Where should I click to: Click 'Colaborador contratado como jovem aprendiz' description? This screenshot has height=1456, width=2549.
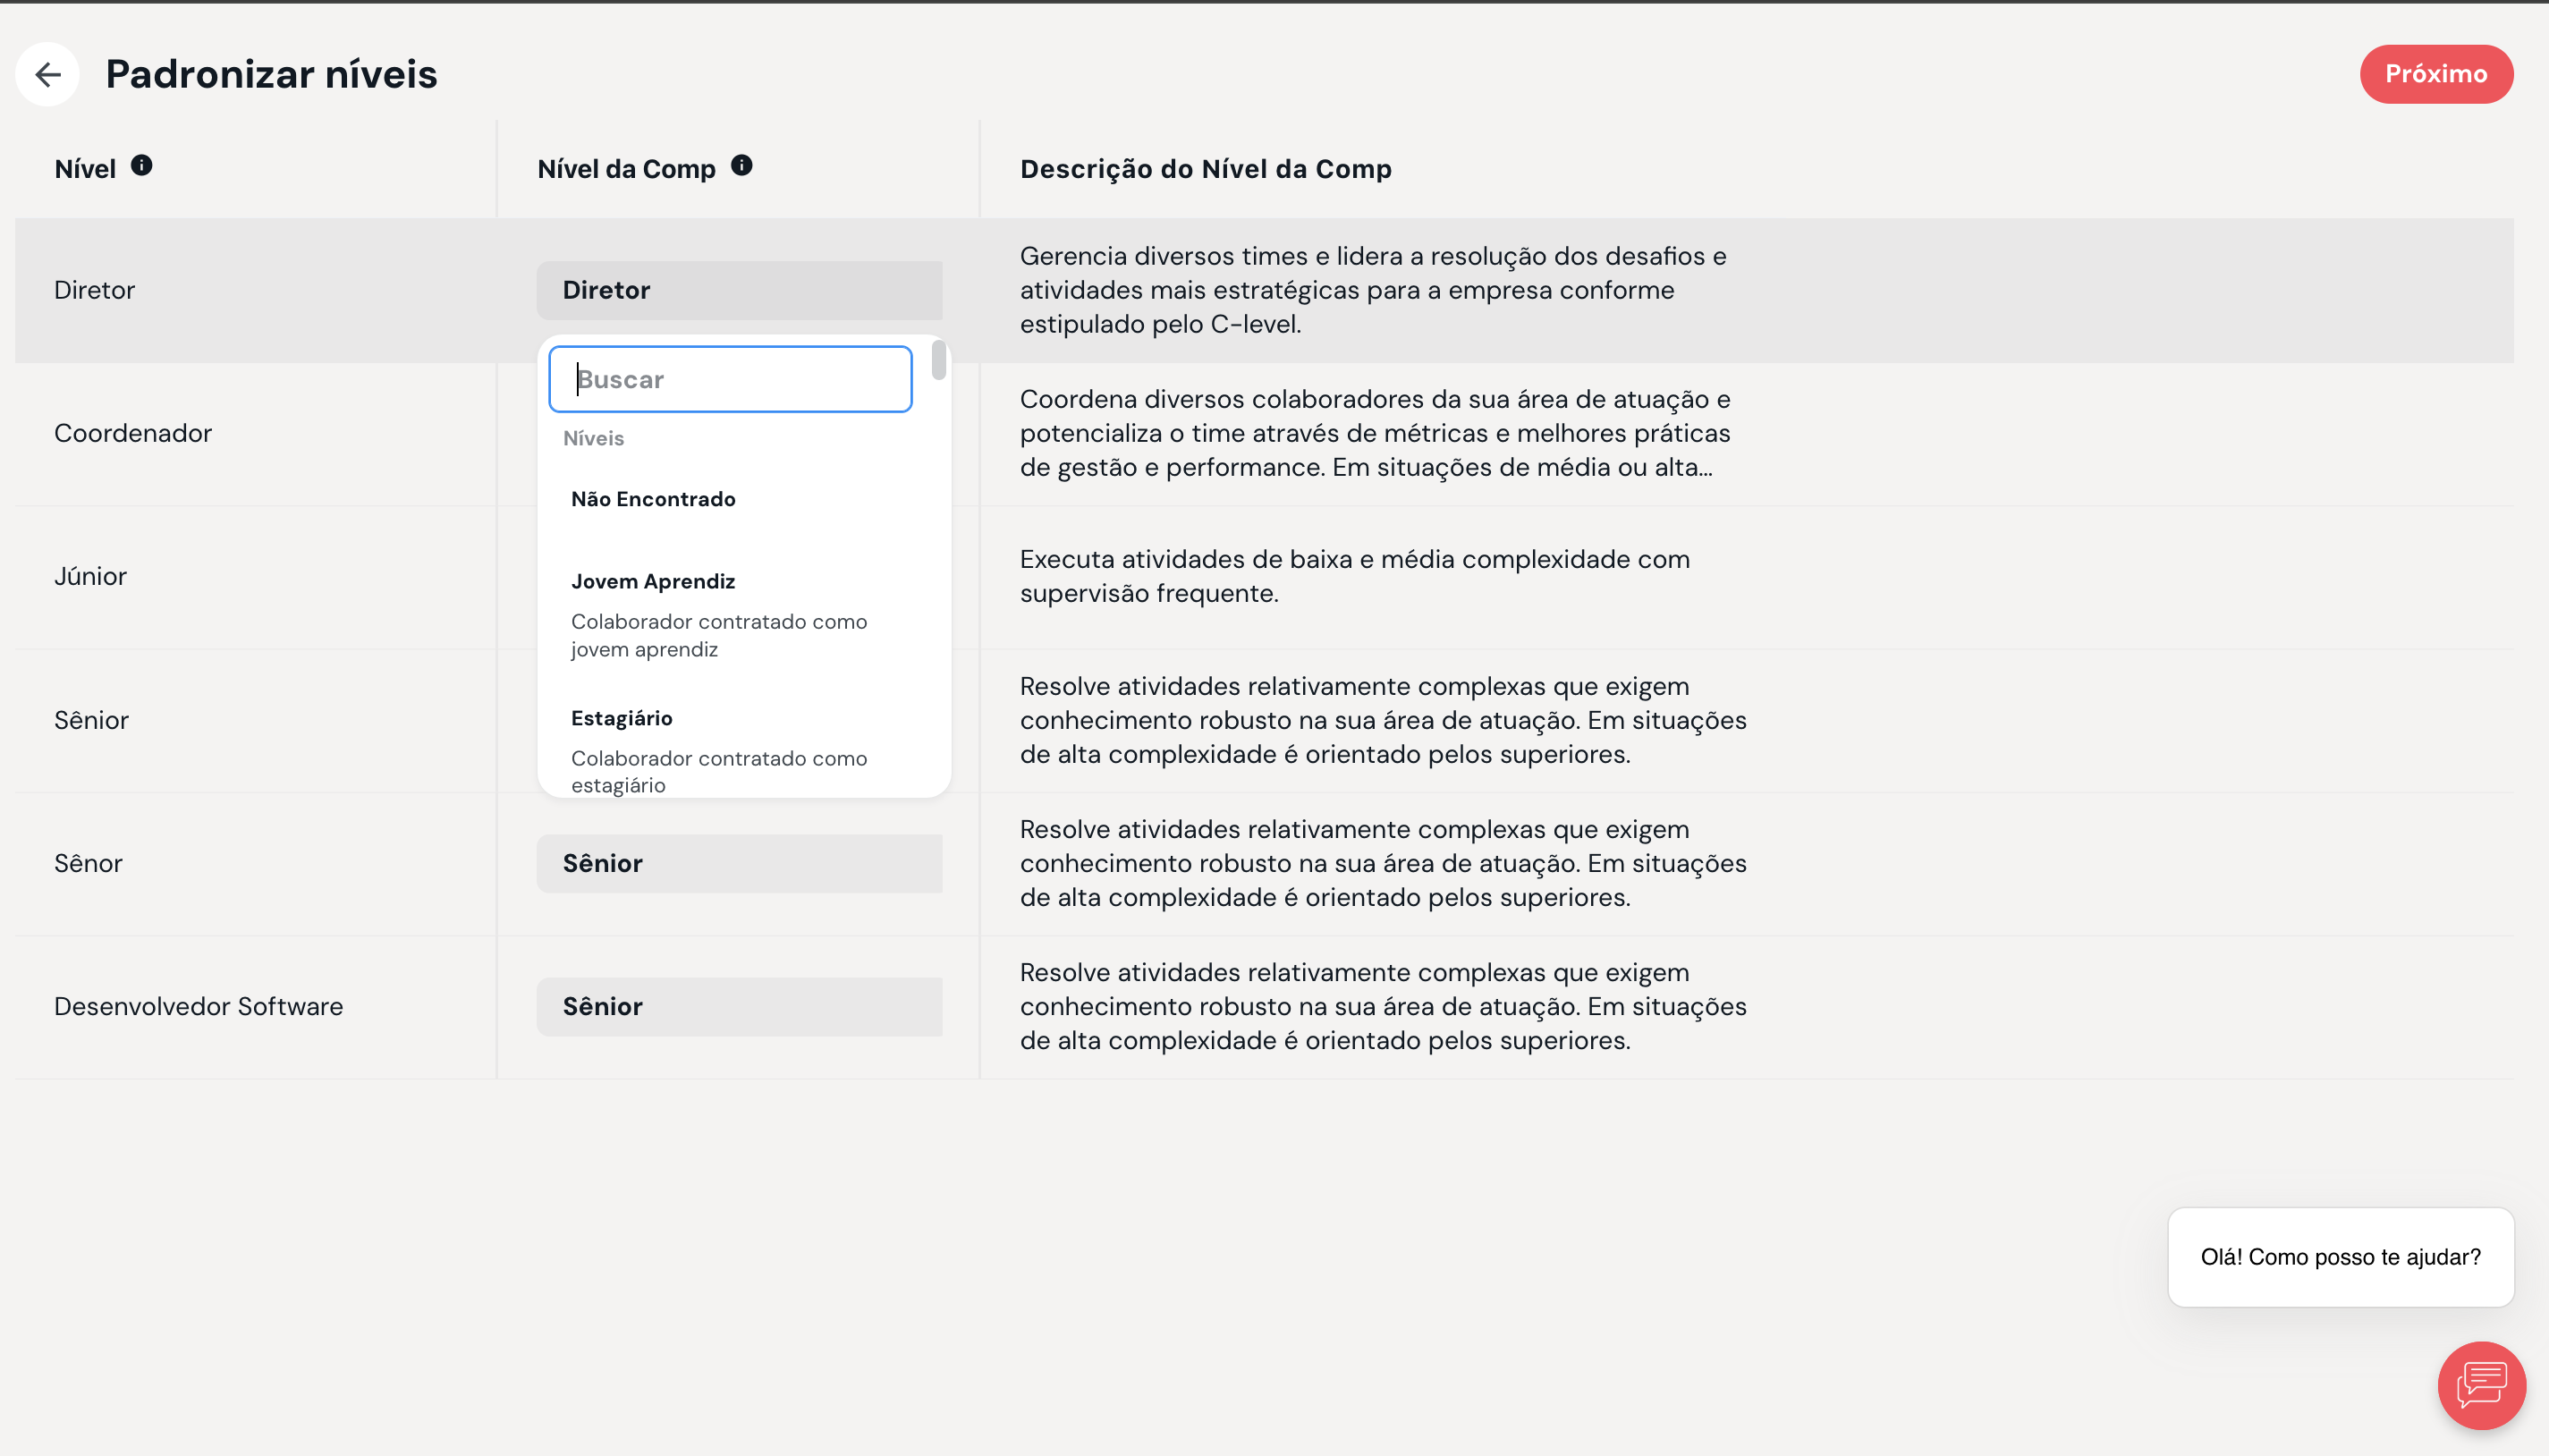(x=719, y=635)
